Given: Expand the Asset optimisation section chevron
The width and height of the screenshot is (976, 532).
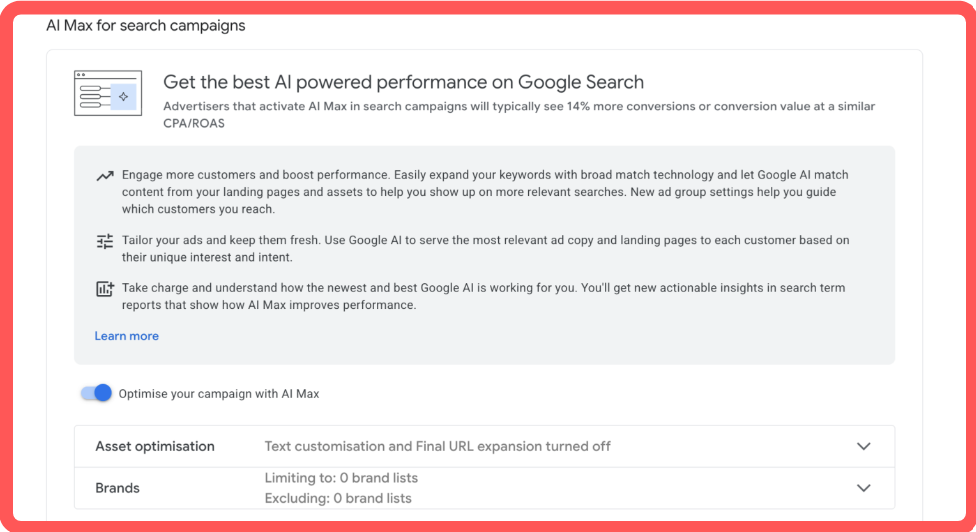Looking at the screenshot, I should (x=863, y=446).
